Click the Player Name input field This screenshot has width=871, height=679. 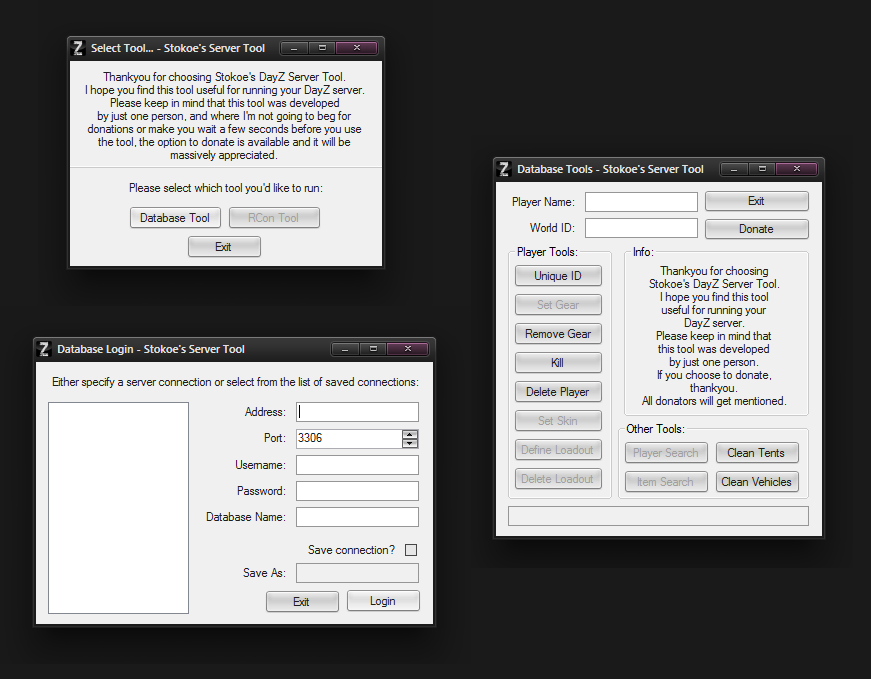pos(641,202)
